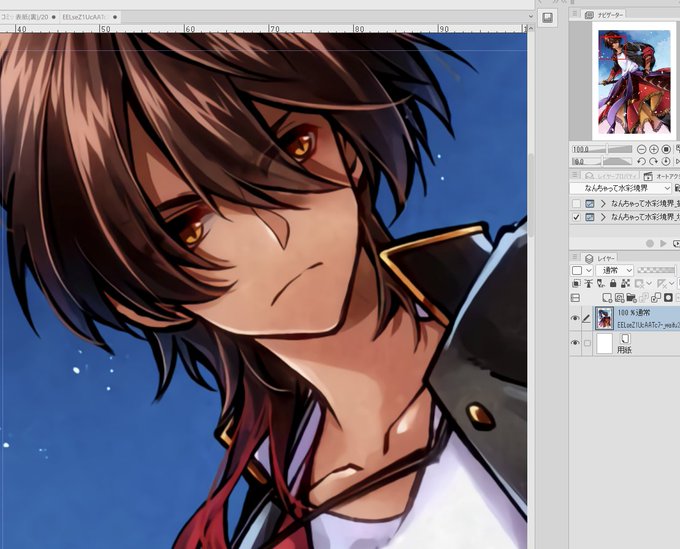
Task: Adjust the navigator zoom slider at 100.0
Action: point(602,149)
